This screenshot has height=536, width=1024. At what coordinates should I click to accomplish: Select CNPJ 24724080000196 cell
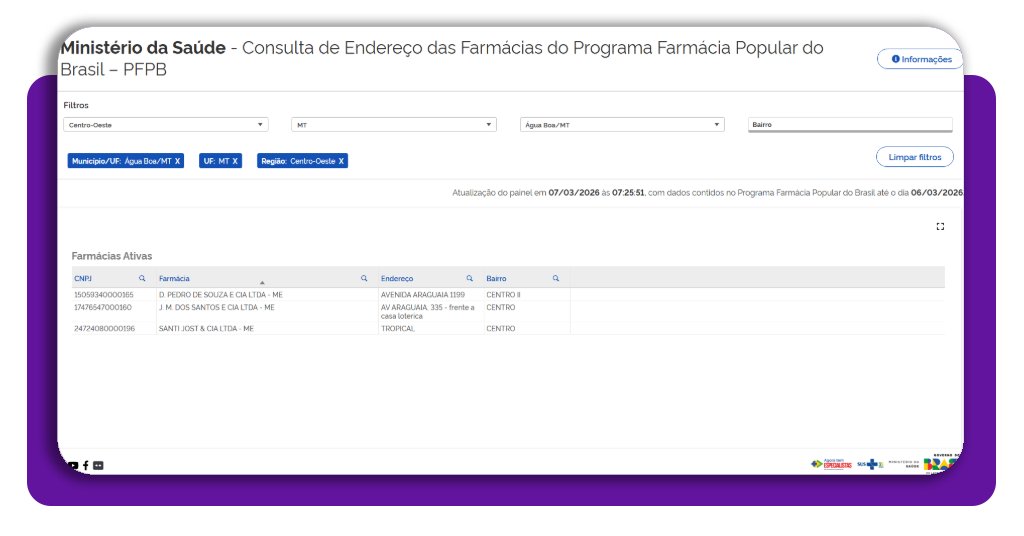104,329
